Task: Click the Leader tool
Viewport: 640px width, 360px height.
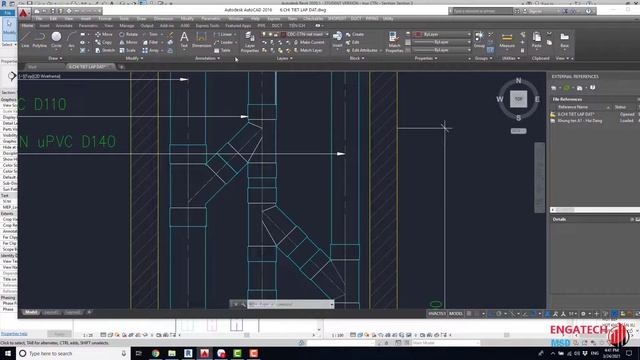Action: [x=224, y=42]
